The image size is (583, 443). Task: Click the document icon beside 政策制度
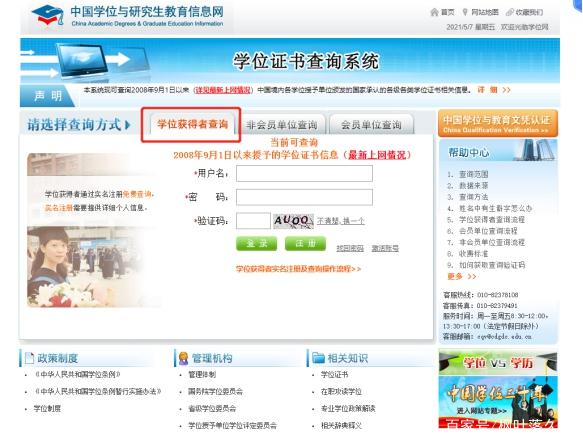29,358
